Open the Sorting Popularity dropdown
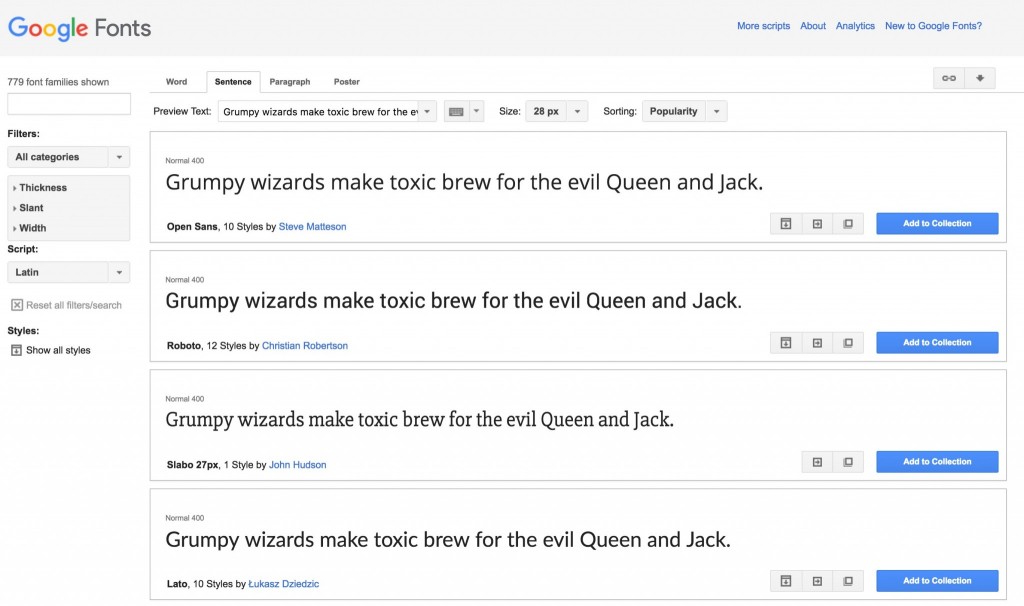The image size is (1024, 606). click(684, 112)
